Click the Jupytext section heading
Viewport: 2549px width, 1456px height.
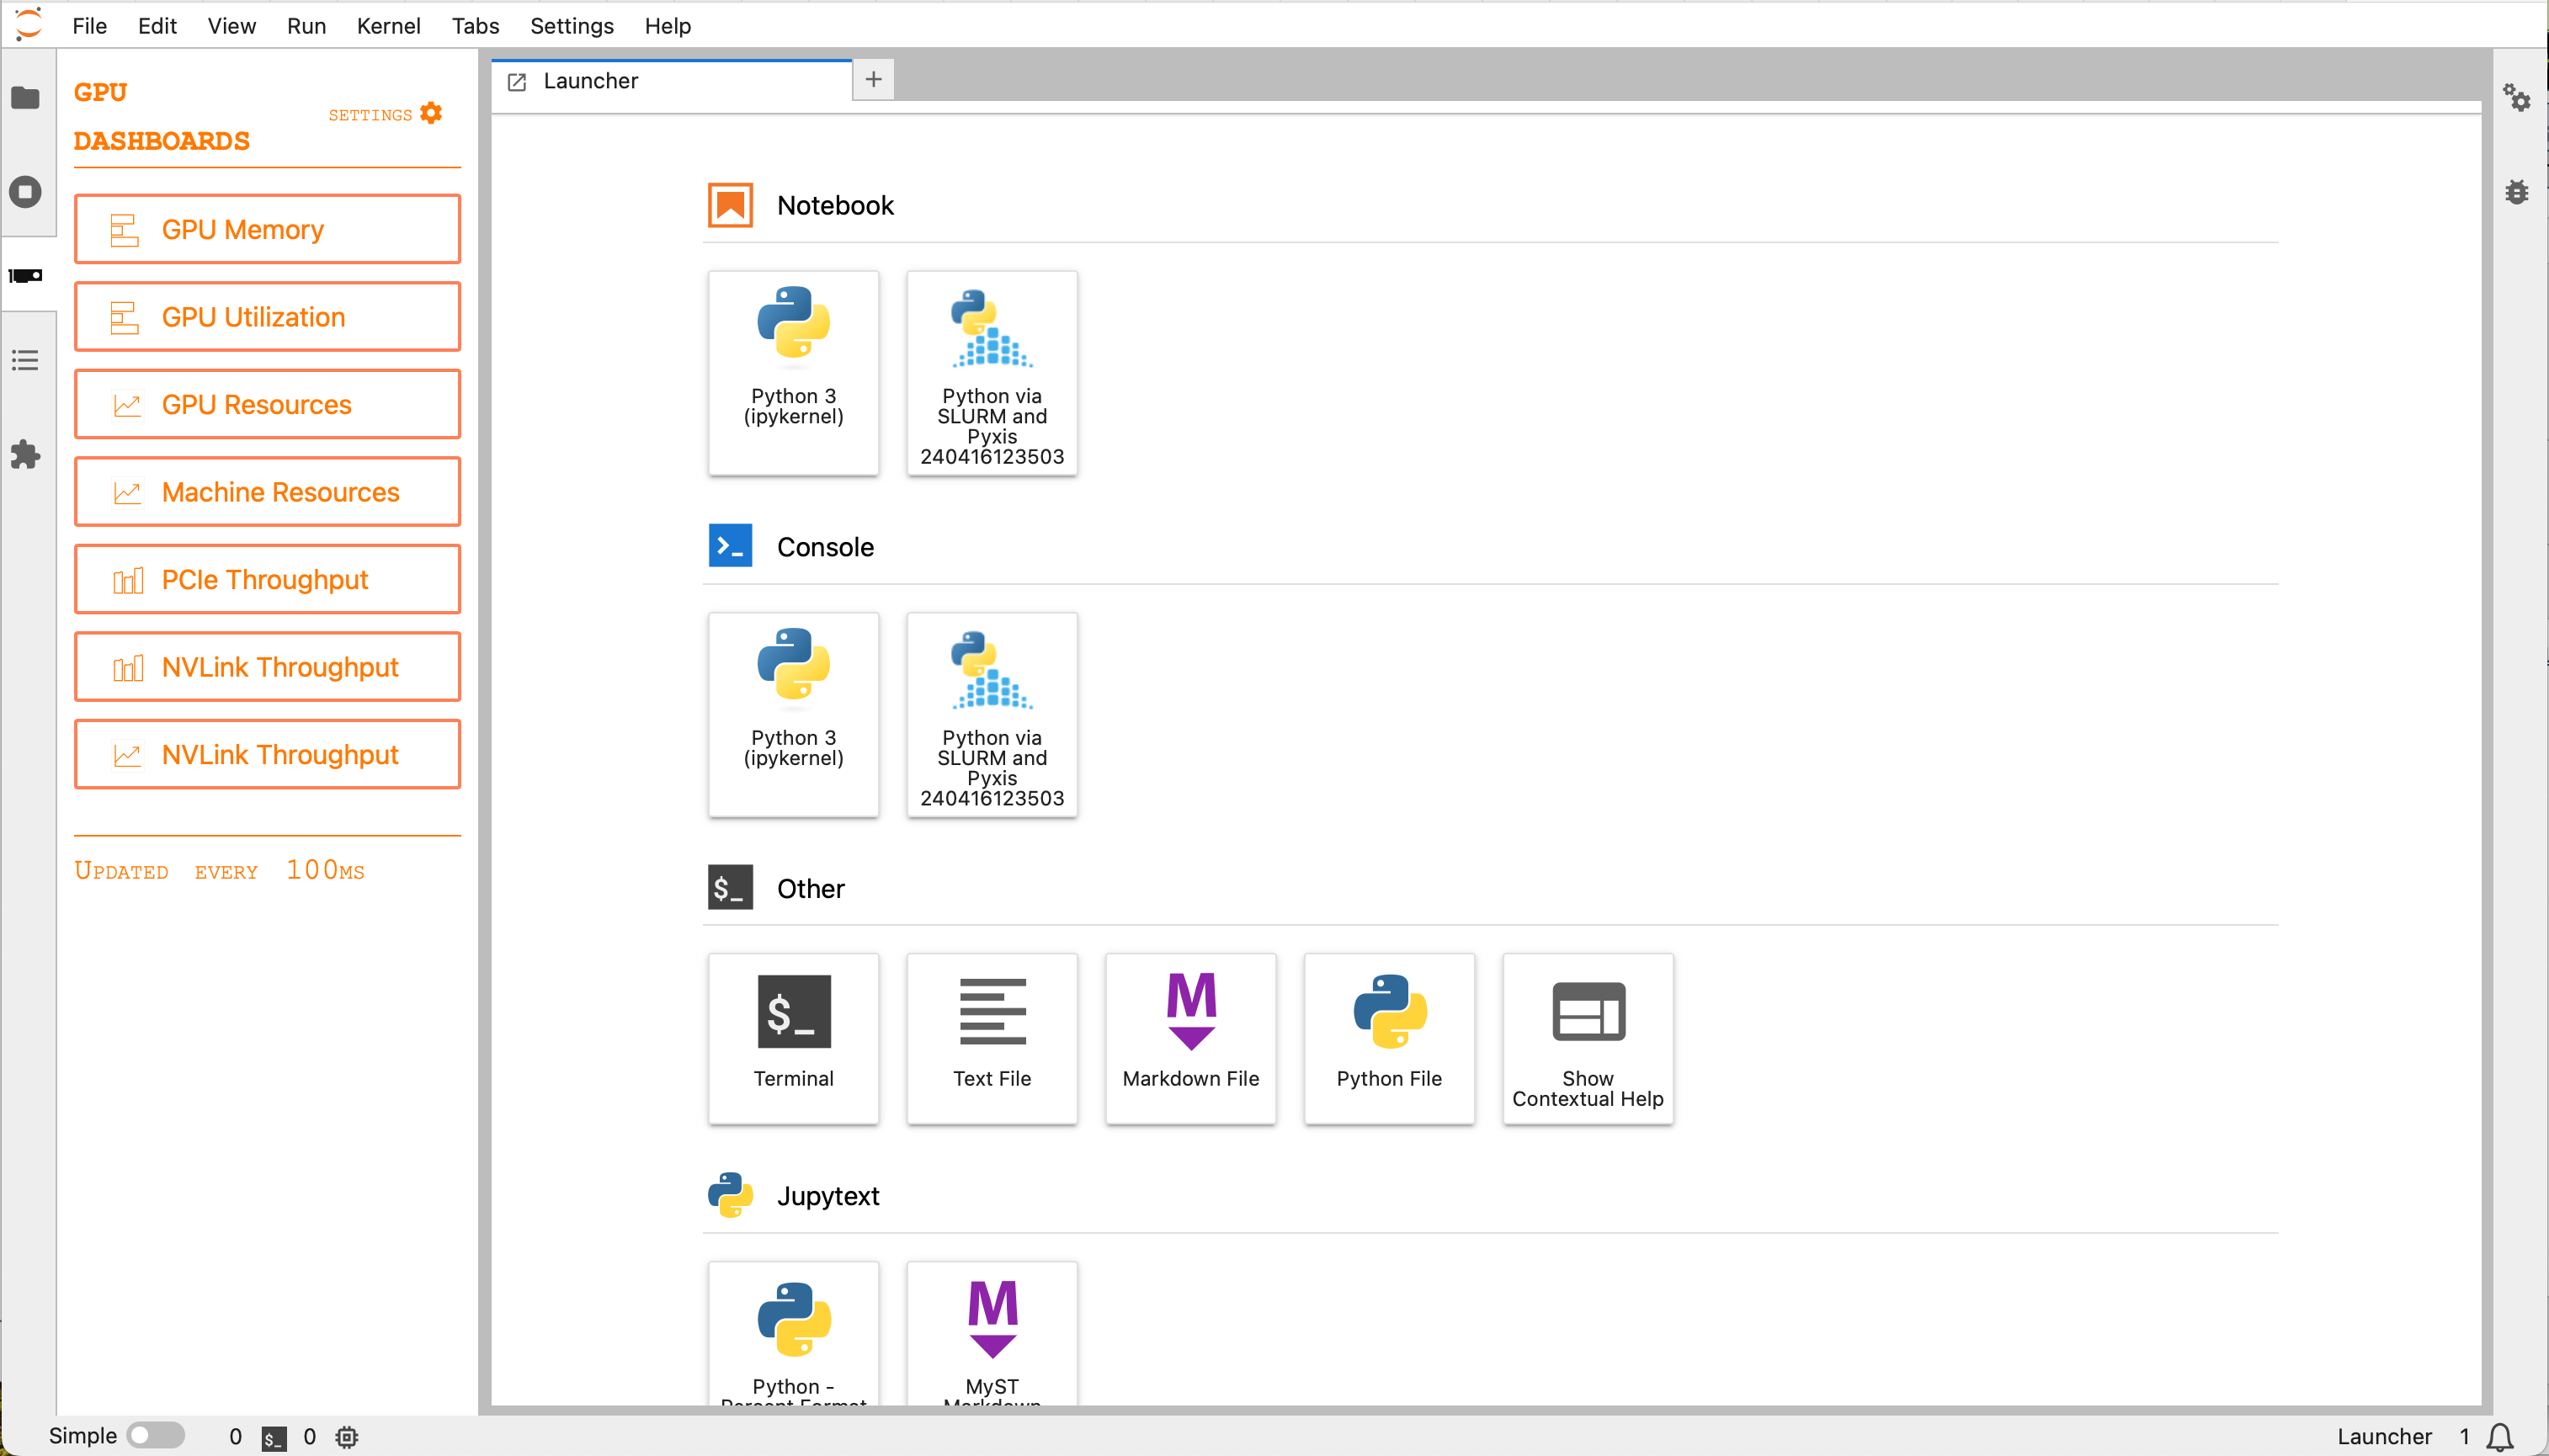[x=828, y=1196]
